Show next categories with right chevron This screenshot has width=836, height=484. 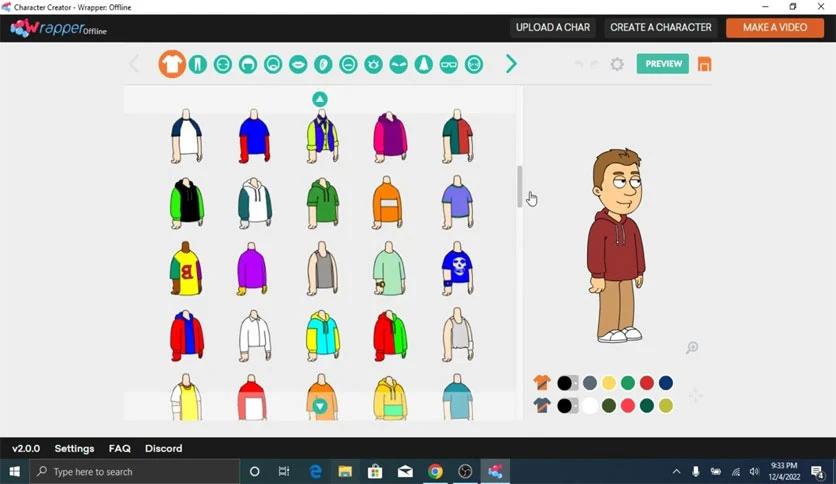(x=511, y=64)
